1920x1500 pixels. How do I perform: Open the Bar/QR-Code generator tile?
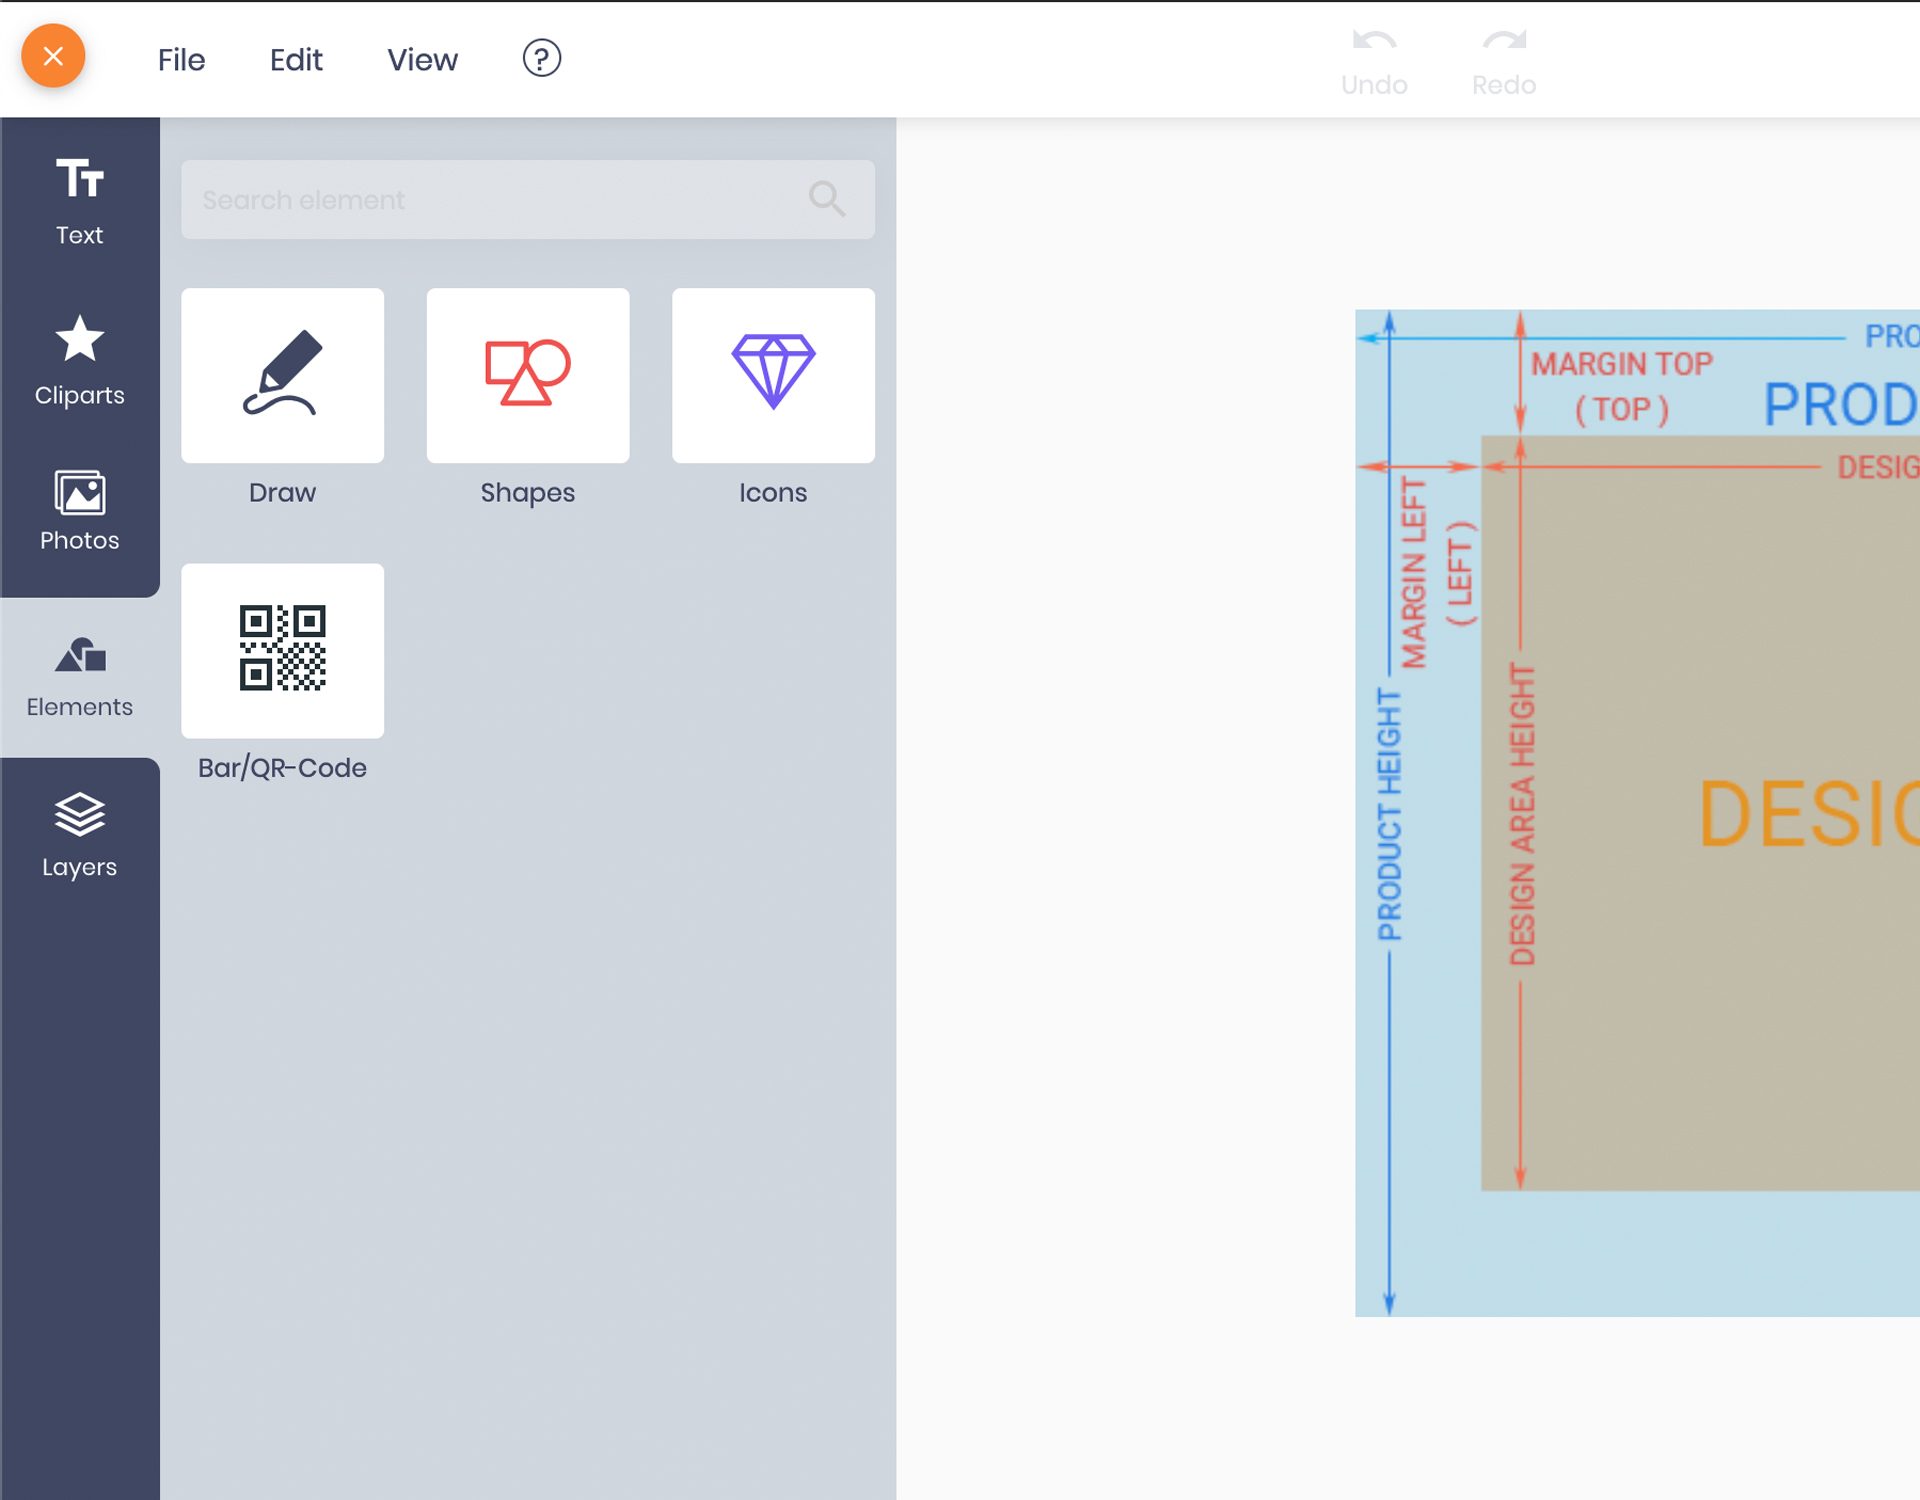(282, 650)
